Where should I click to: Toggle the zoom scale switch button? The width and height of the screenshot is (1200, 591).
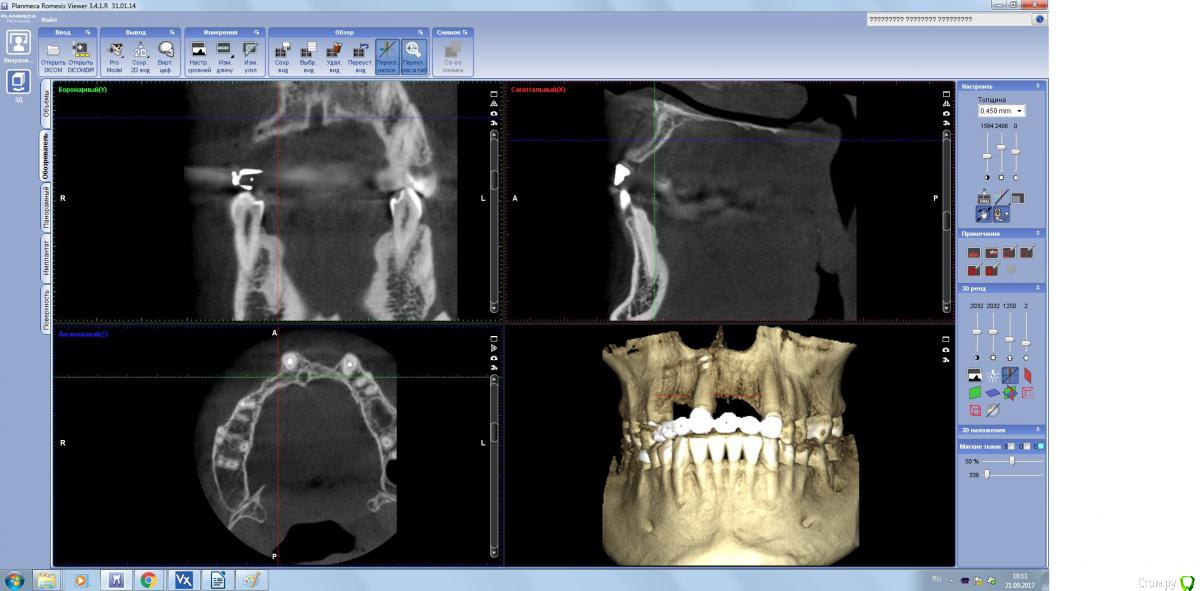coord(413,50)
